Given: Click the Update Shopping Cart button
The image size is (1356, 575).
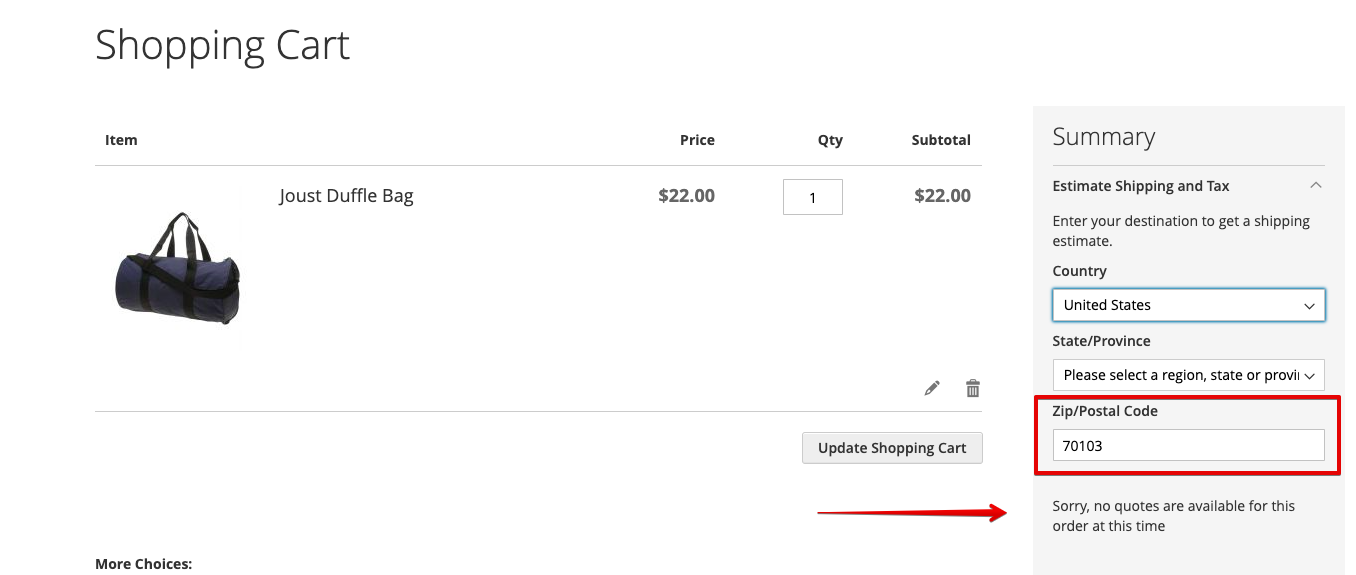Looking at the screenshot, I should click(892, 448).
